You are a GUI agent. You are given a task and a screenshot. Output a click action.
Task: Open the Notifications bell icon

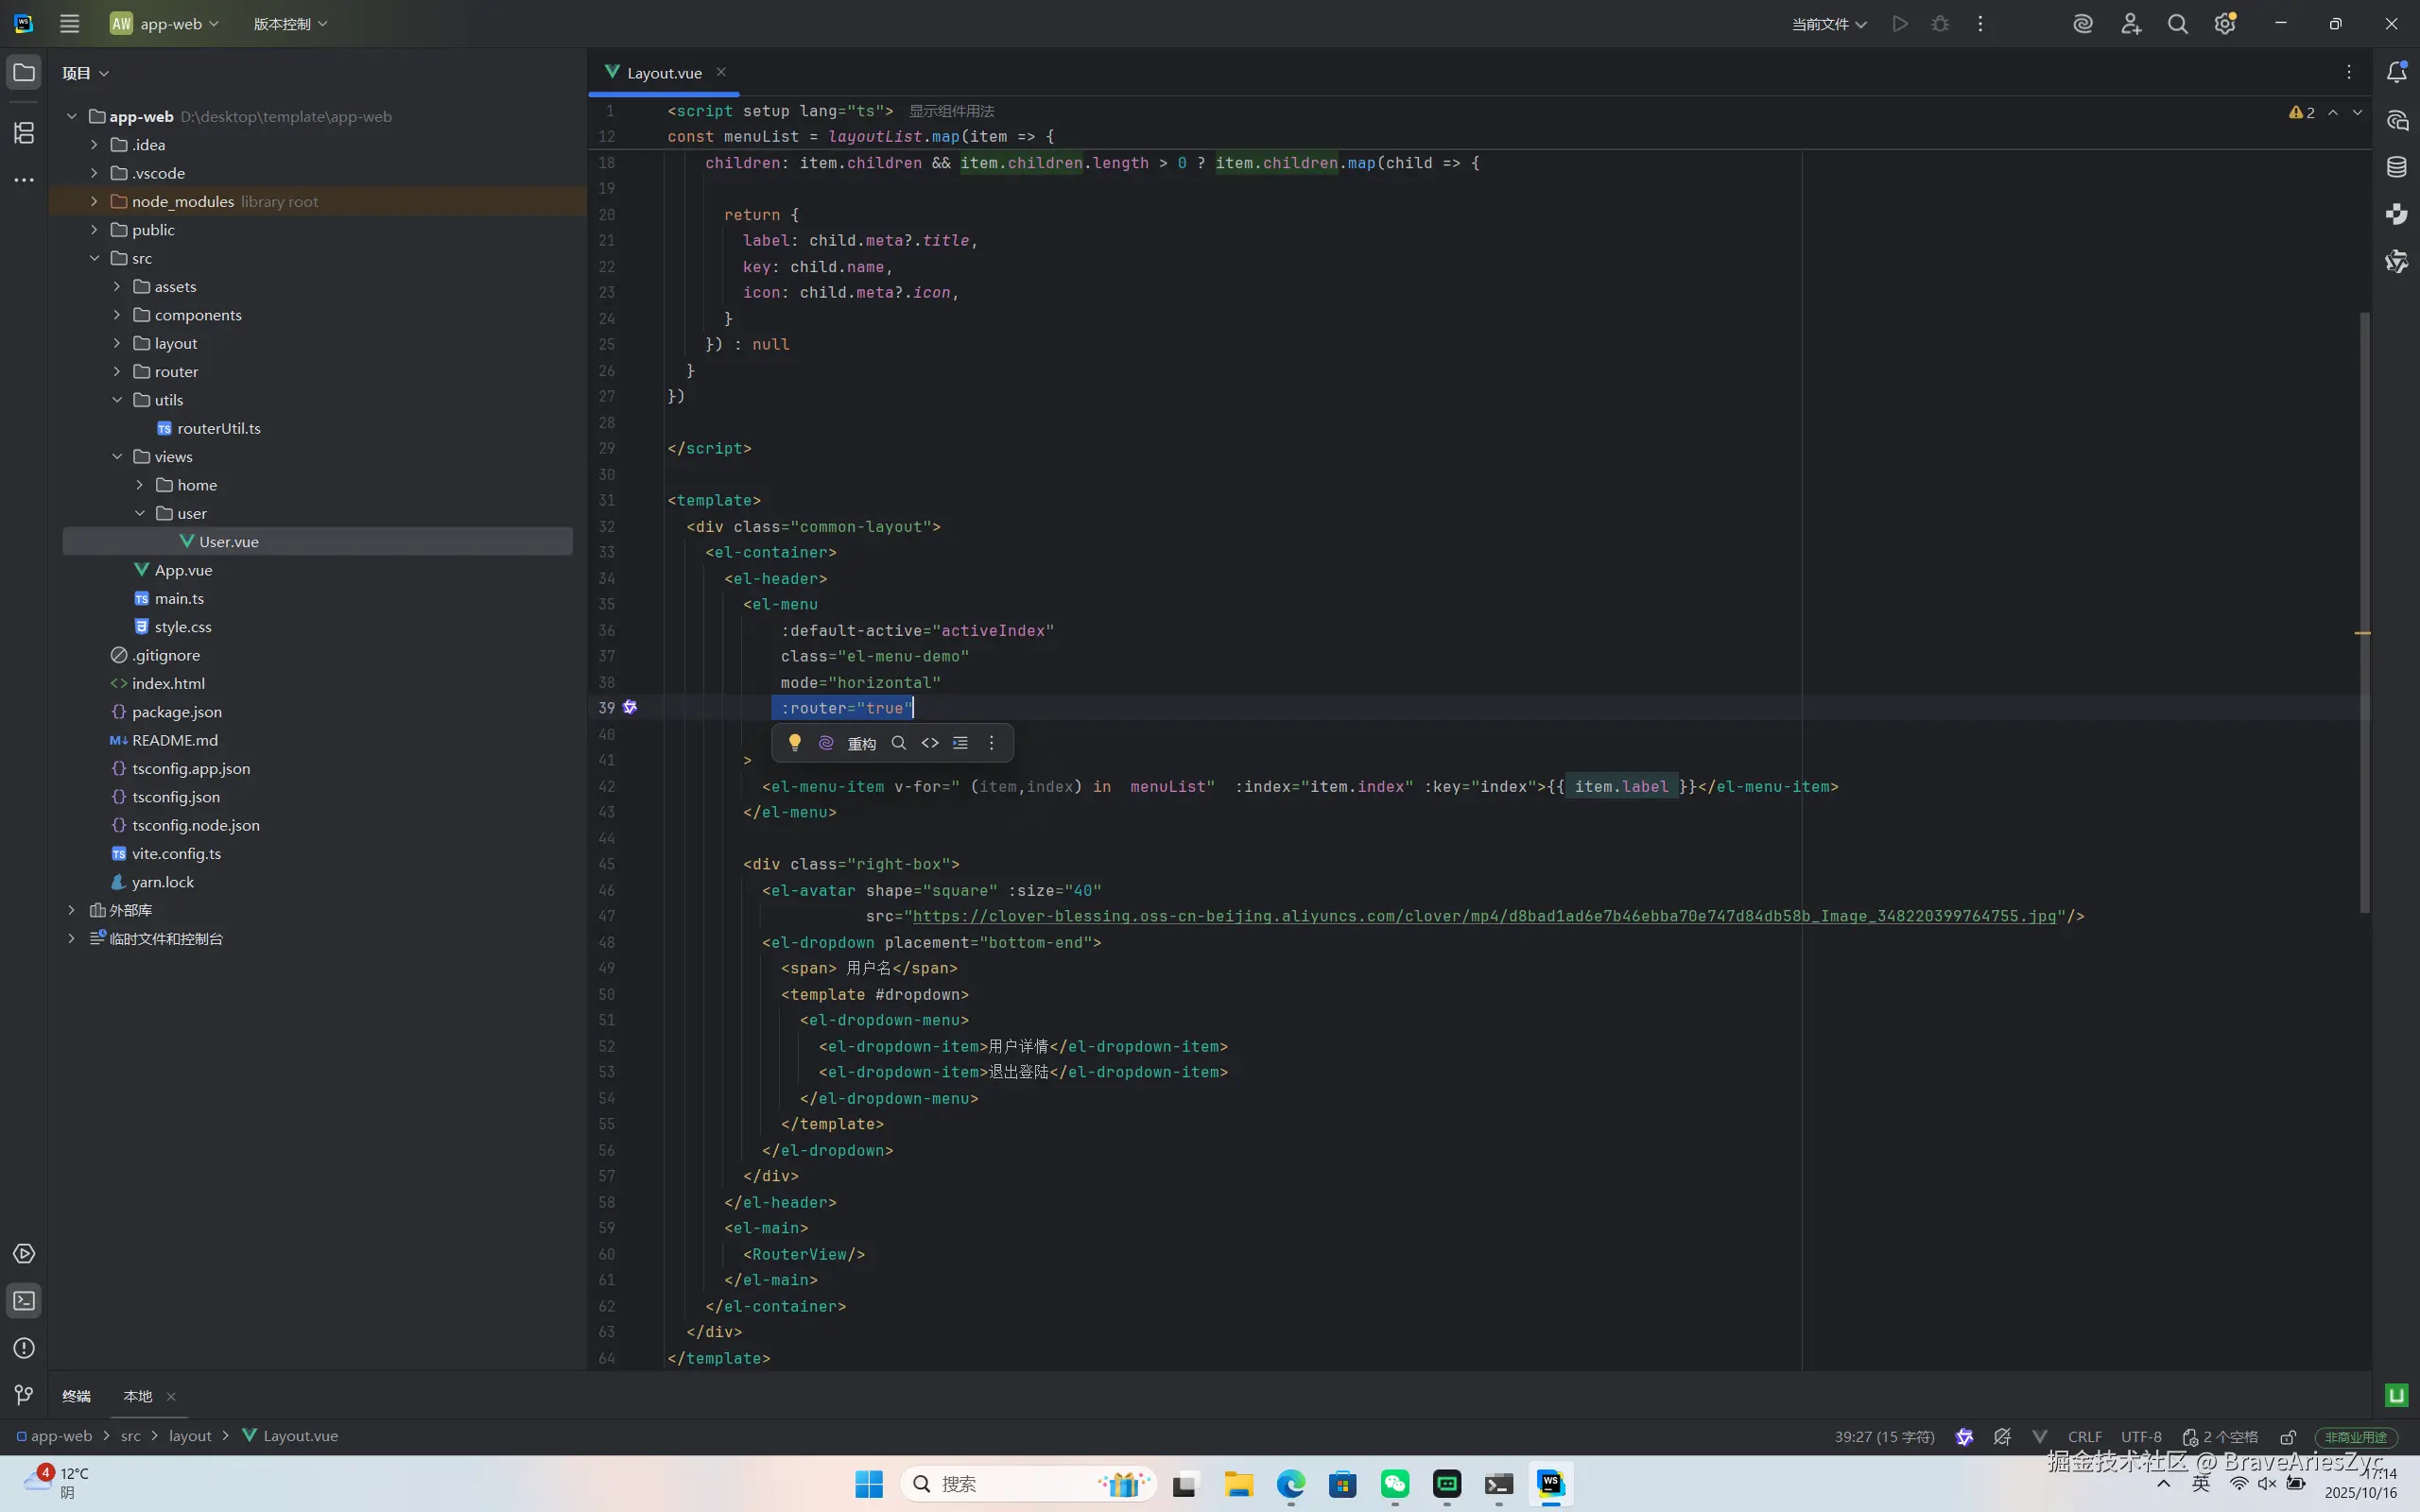click(x=2397, y=72)
